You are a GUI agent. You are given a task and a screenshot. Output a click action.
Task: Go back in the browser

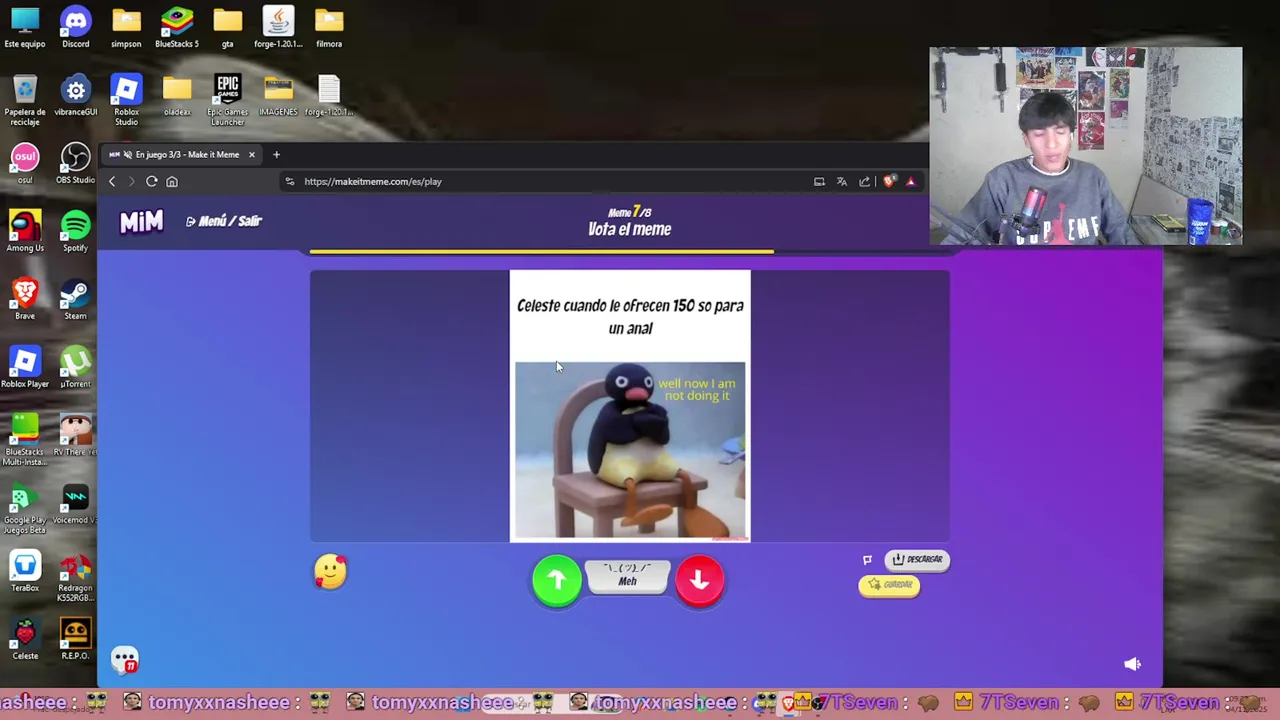[112, 181]
